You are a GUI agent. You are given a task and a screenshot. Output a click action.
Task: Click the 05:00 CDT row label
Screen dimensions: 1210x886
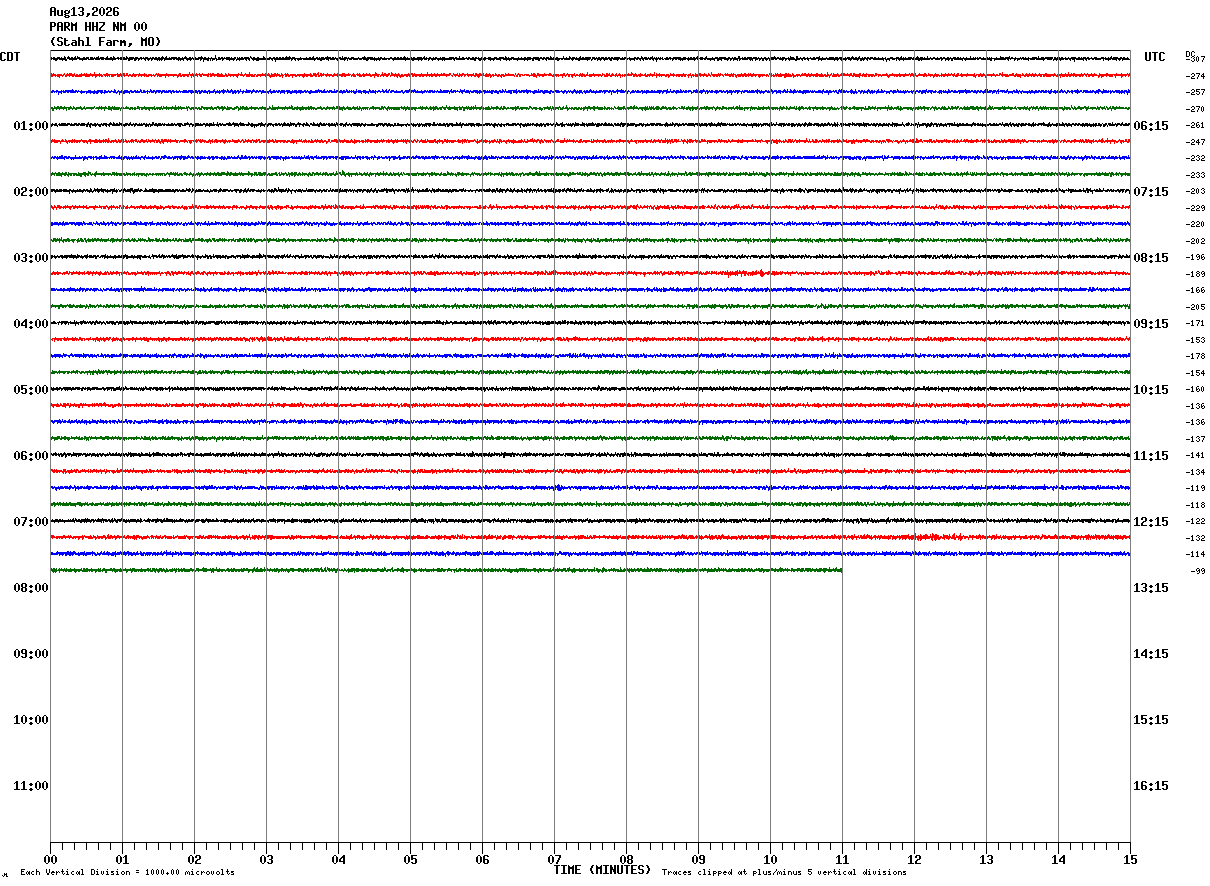coord(31,390)
